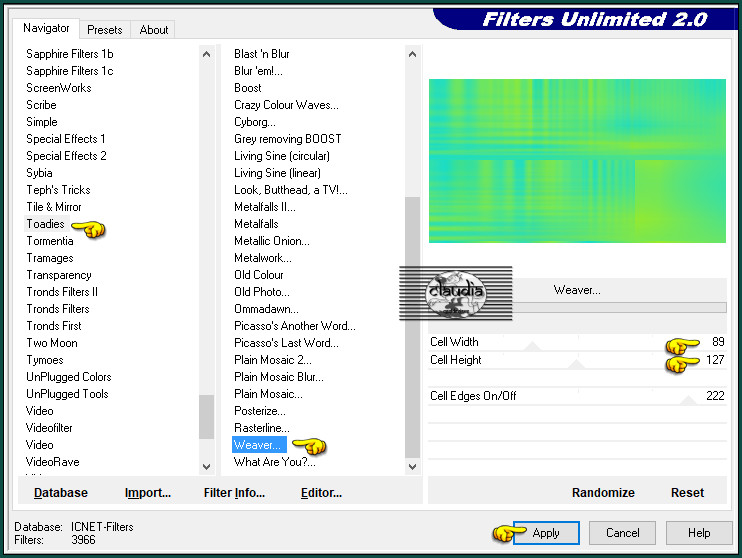Reset the Weaver parameters
This screenshot has height=558, width=742.
click(x=687, y=493)
